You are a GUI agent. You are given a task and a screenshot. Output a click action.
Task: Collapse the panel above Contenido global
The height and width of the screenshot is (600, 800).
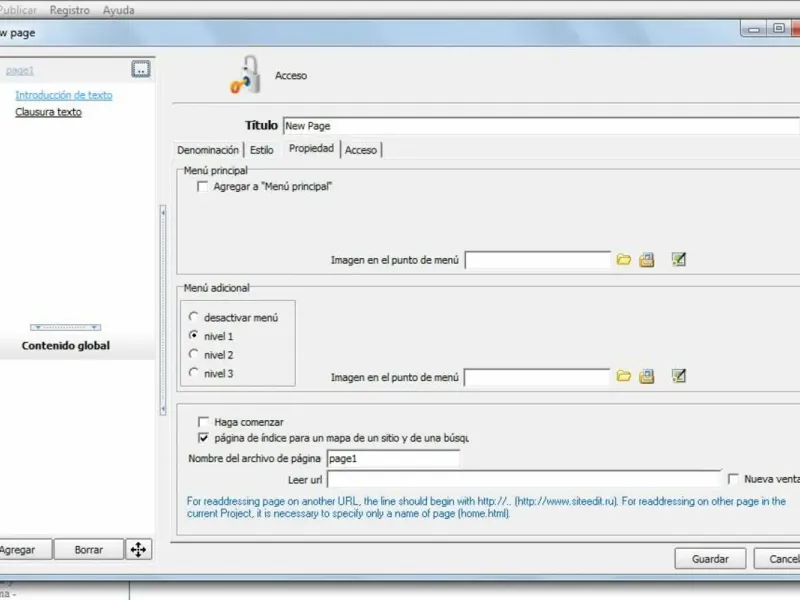(65, 327)
